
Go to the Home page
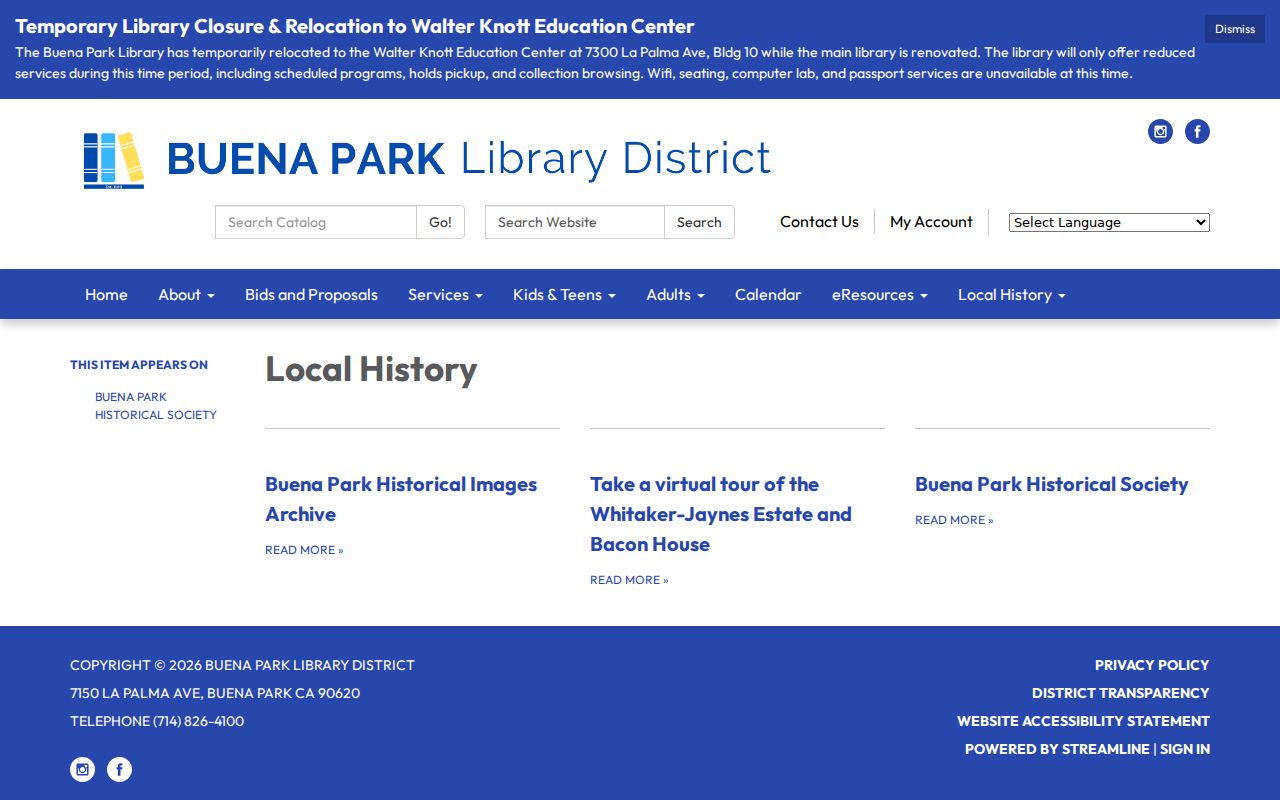[x=106, y=294]
